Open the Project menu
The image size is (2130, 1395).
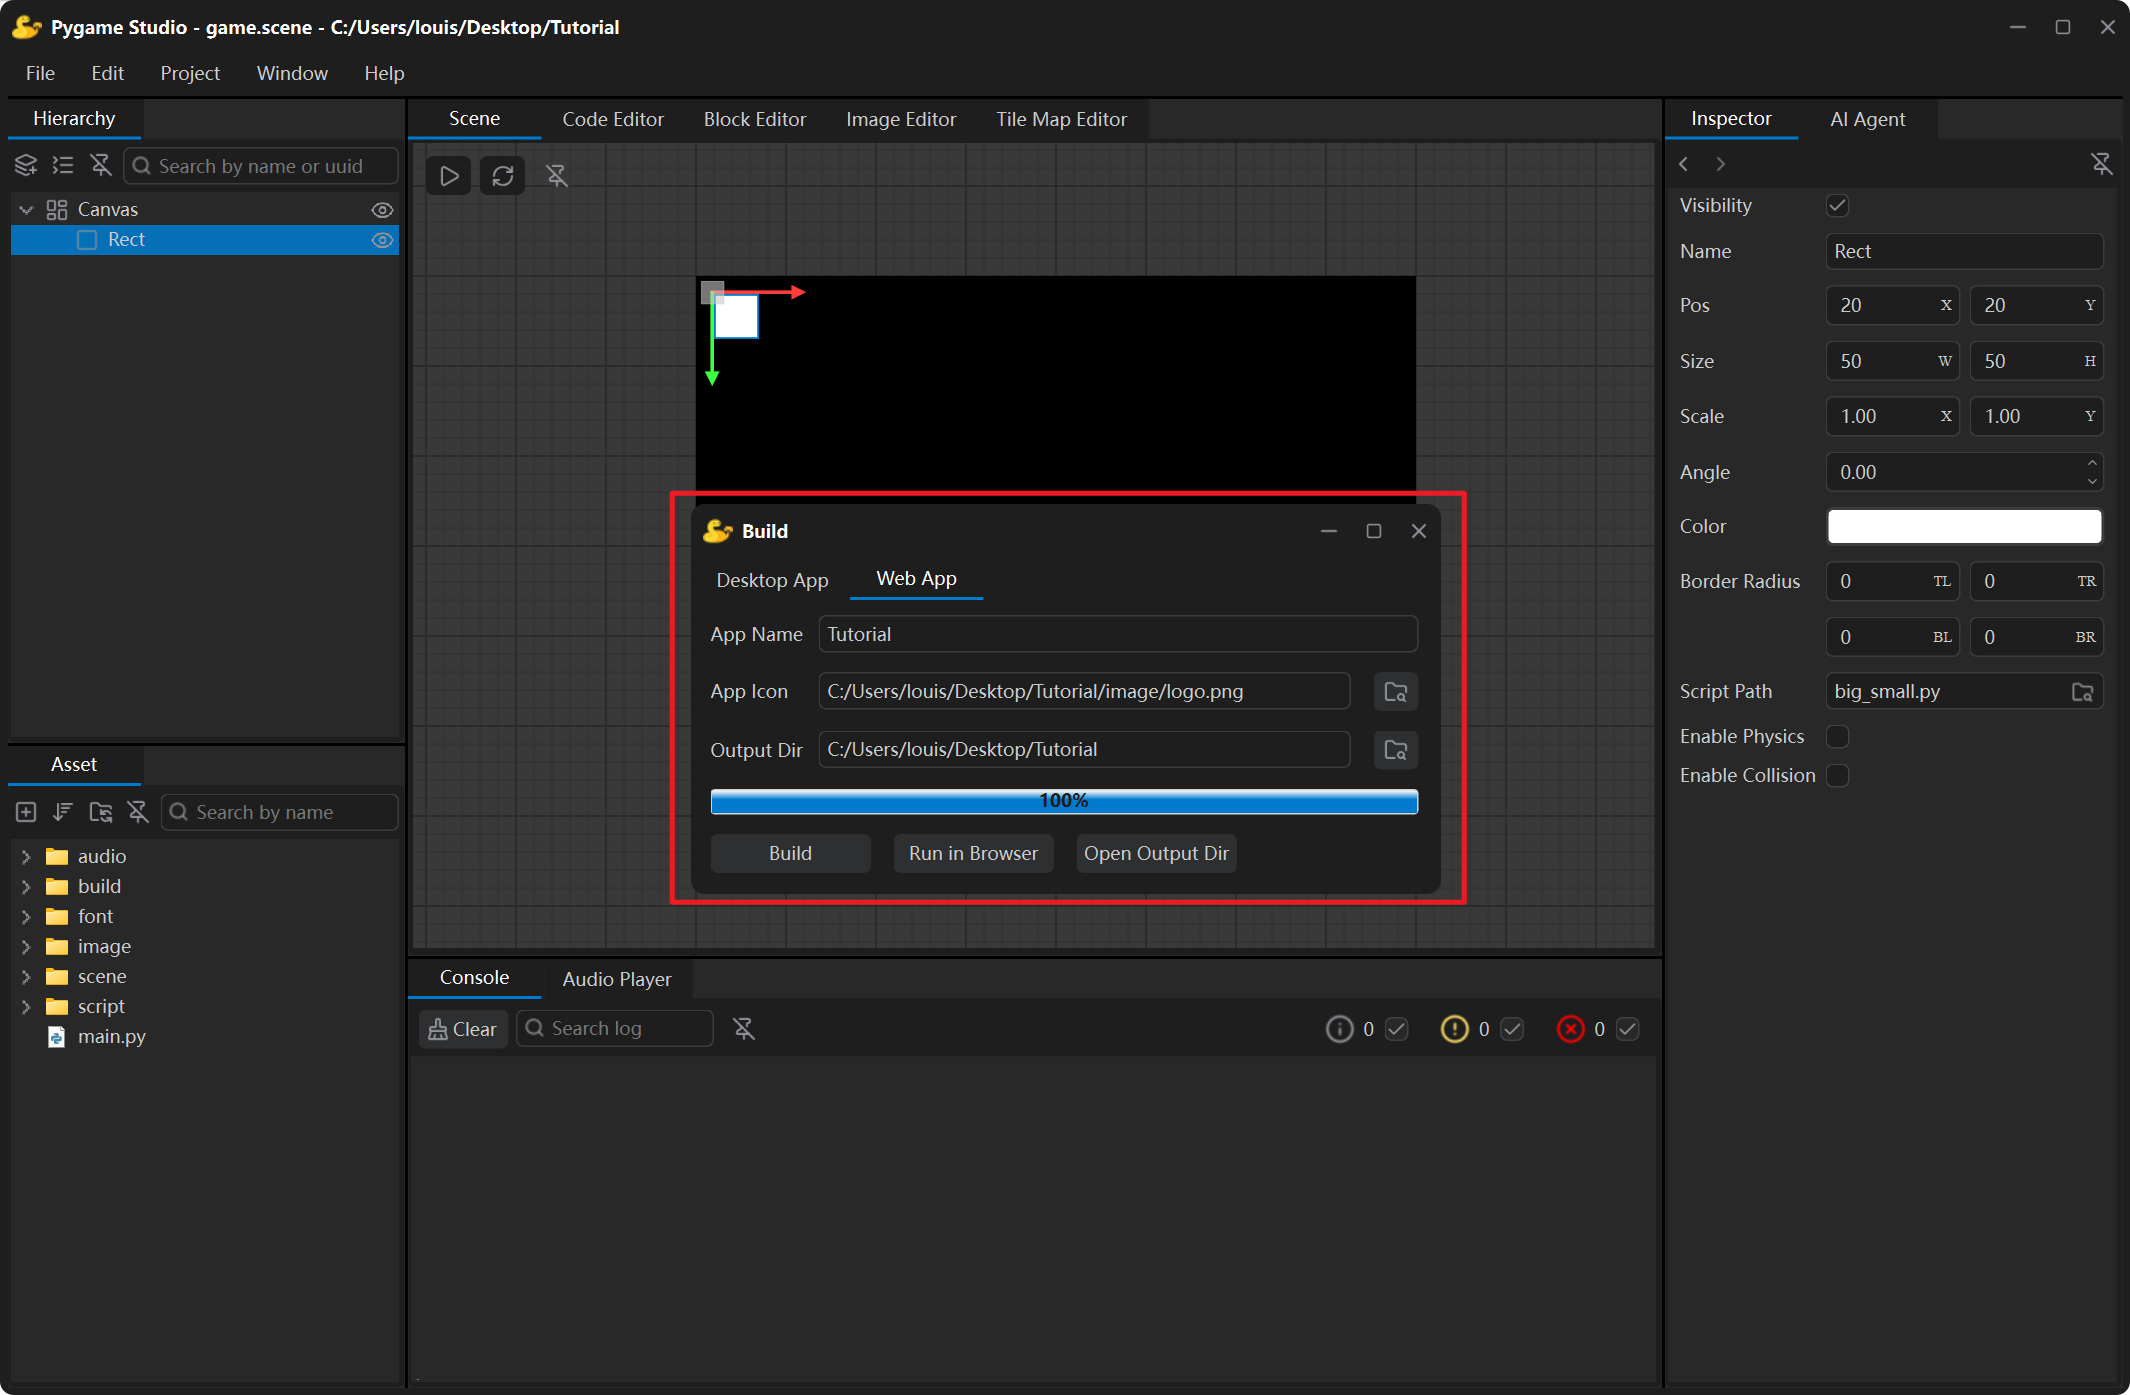[190, 73]
